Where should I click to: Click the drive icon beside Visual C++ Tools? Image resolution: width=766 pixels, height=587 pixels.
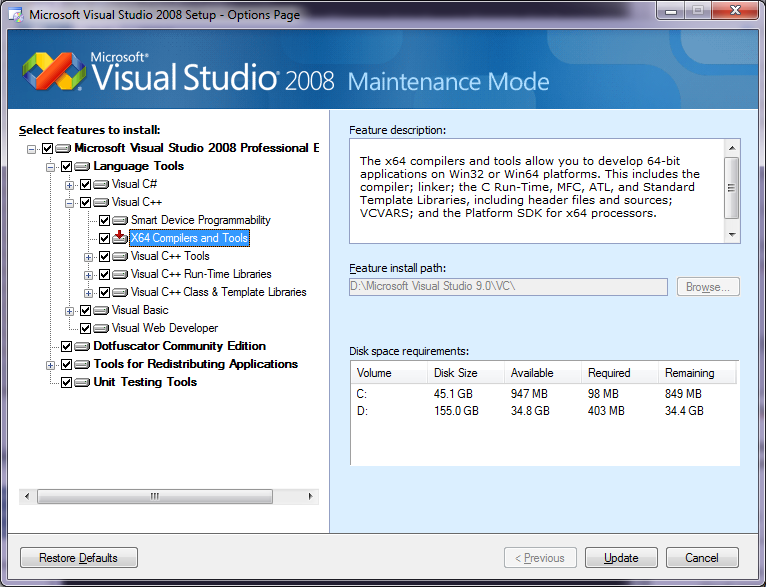pos(120,256)
